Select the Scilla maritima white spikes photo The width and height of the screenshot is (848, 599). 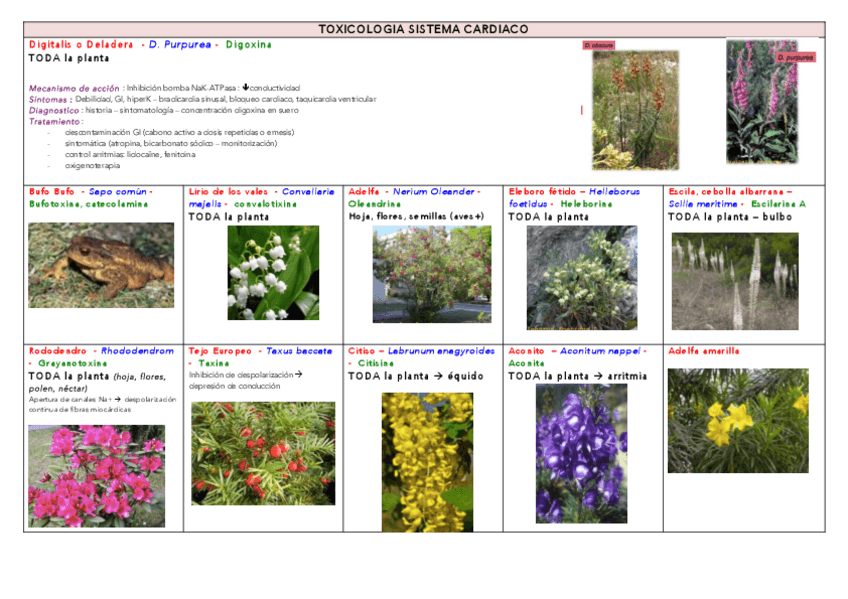click(735, 281)
